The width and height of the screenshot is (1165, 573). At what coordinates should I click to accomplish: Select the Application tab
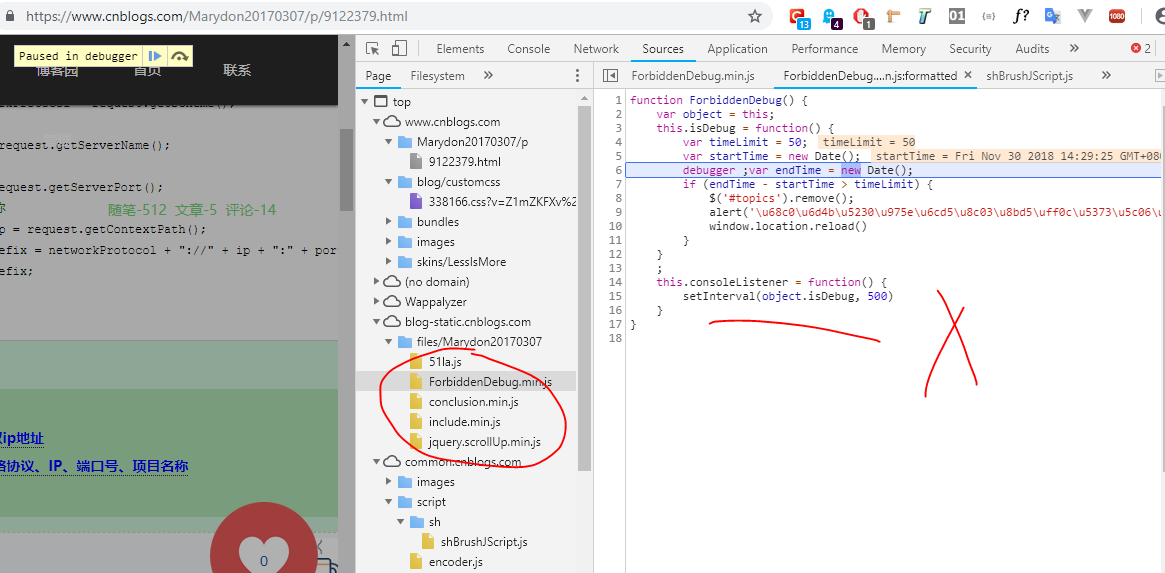(737, 49)
